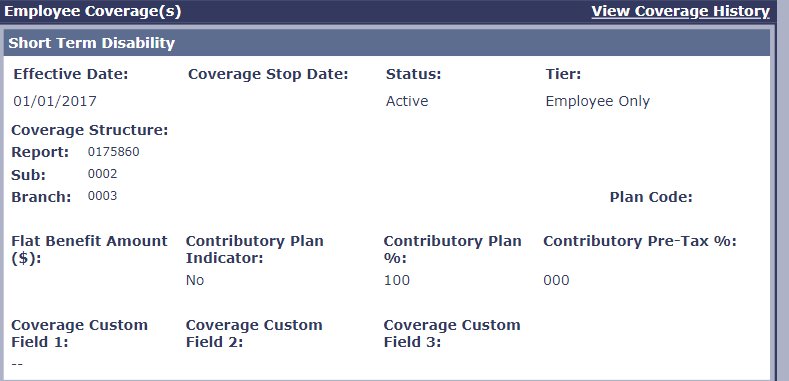Click the Coverage Structure label
Viewport: 789px width, 381px height.
point(90,130)
